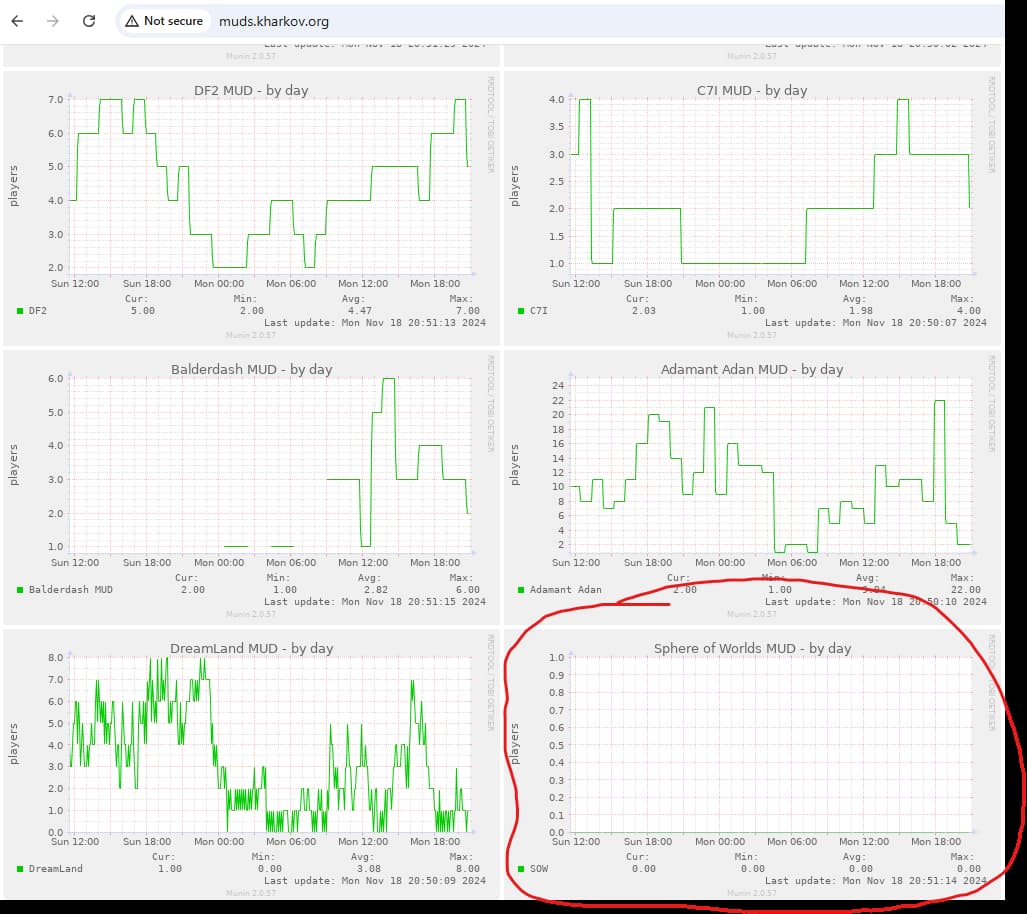Click the "DreamLand MUD - by day" title
Viewport: 1027px width, 914px height.
click(252, 649)
